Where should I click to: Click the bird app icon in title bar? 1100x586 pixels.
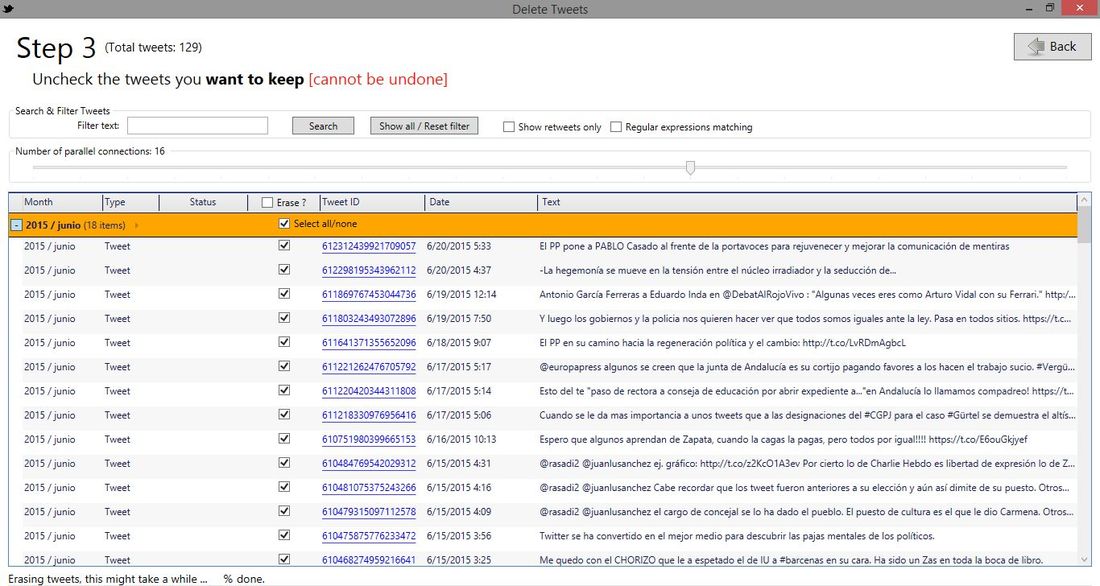(8, 8)
